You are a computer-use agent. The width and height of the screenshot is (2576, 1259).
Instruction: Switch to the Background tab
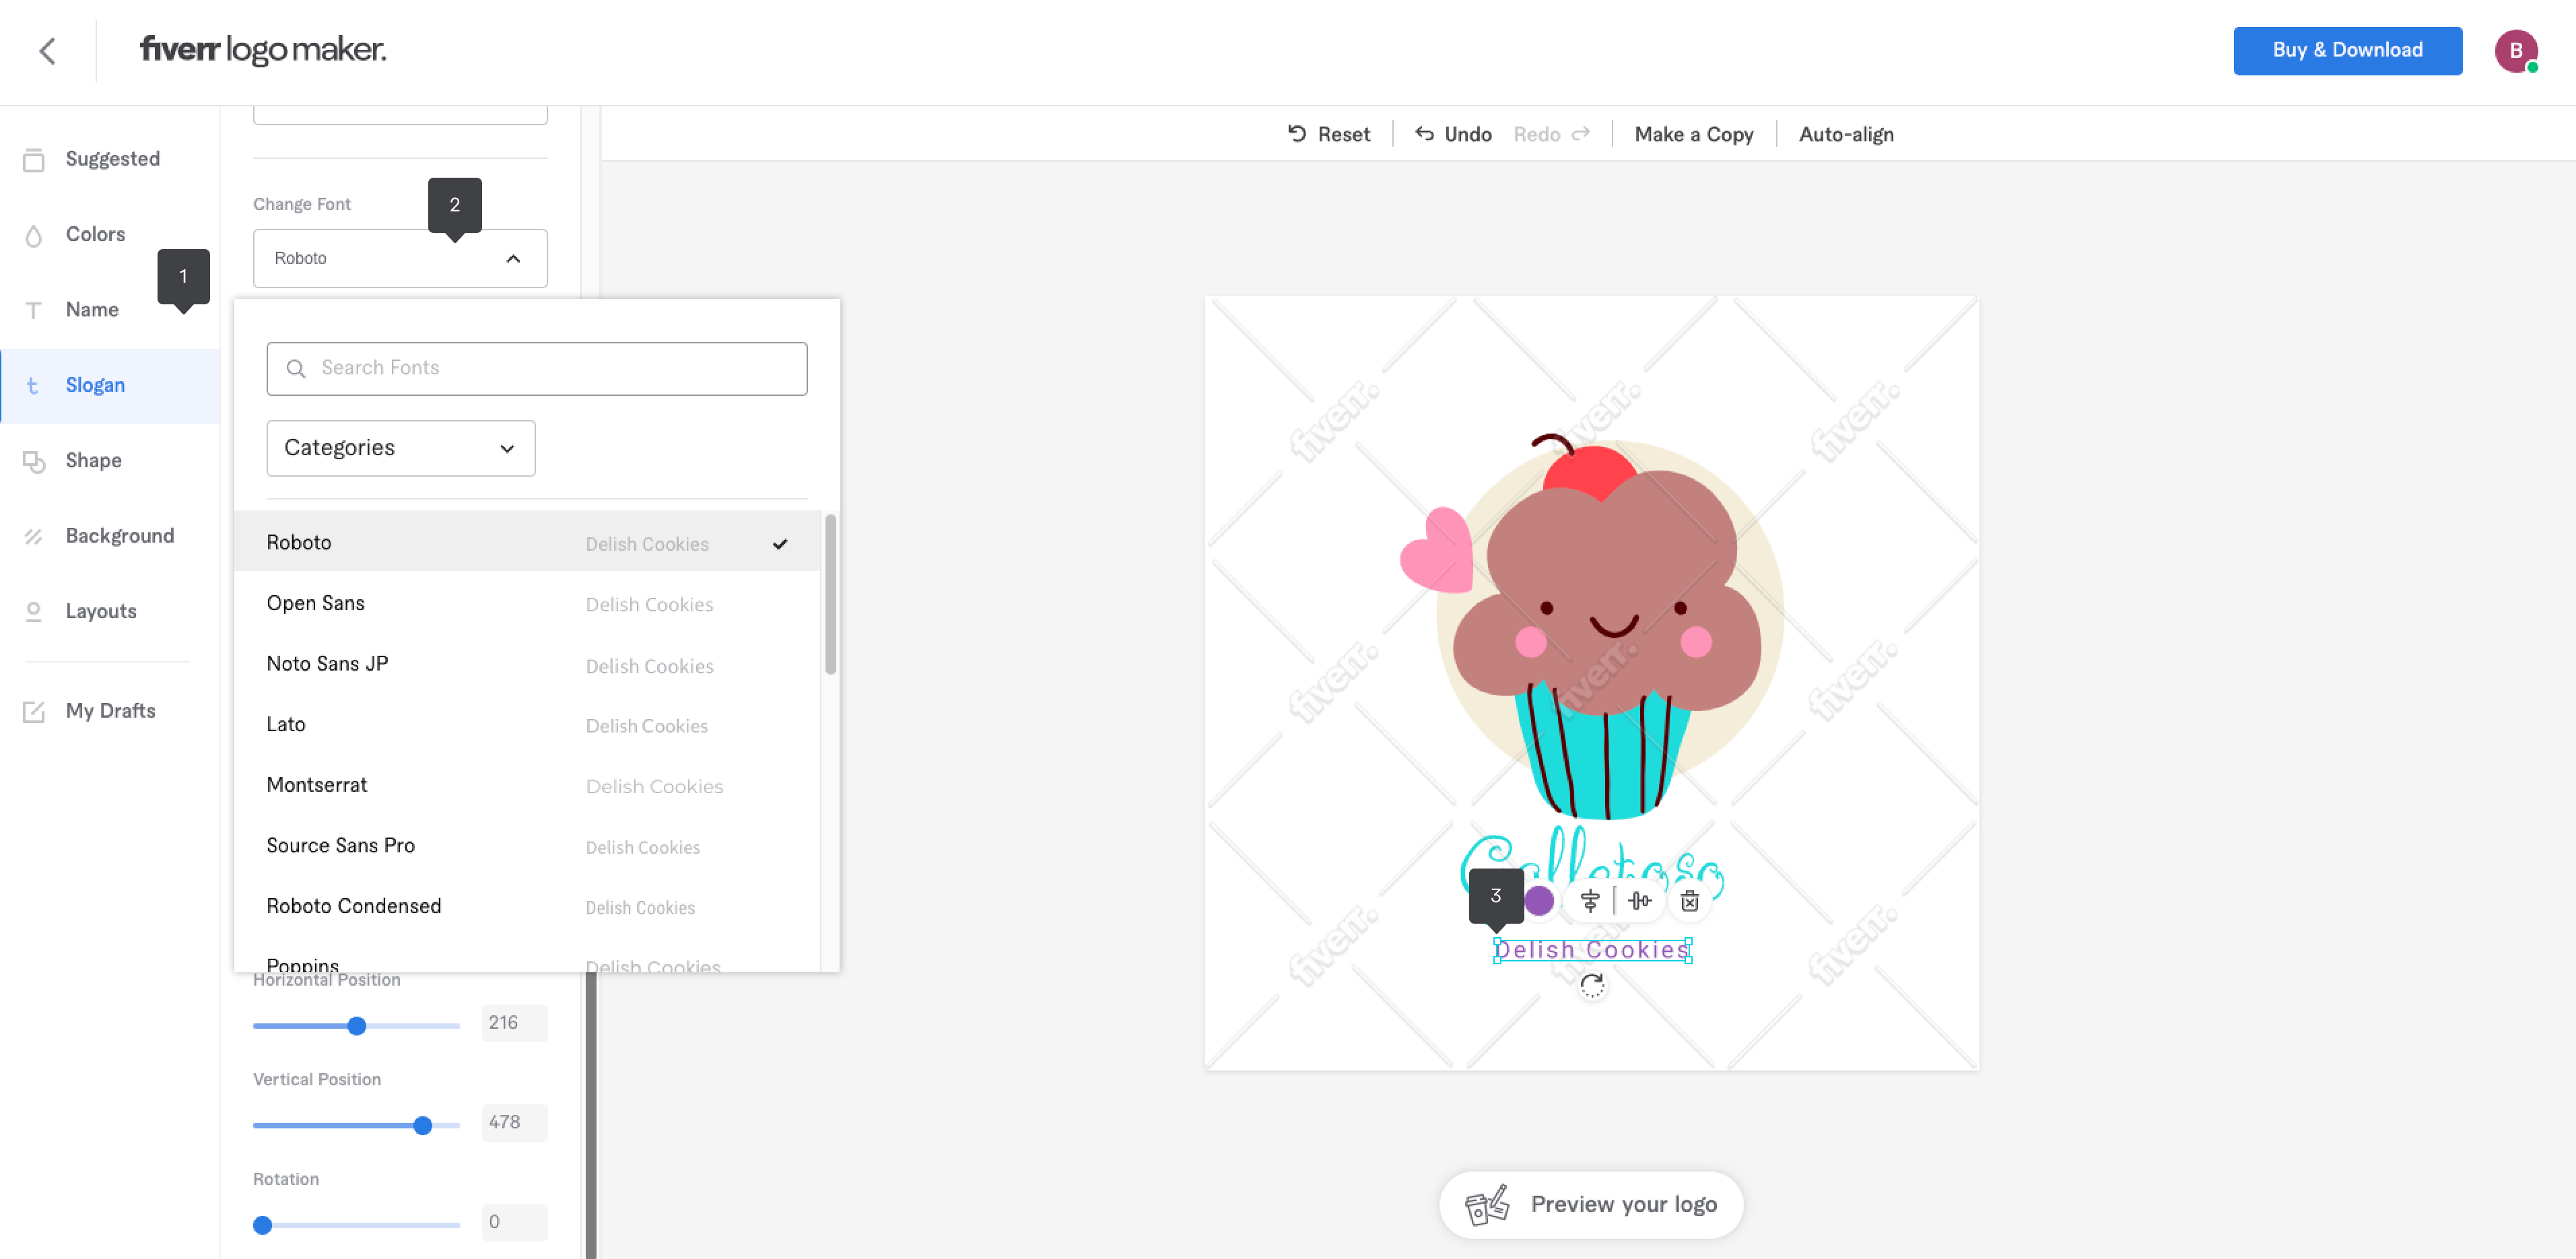click(x=119, y=536)
